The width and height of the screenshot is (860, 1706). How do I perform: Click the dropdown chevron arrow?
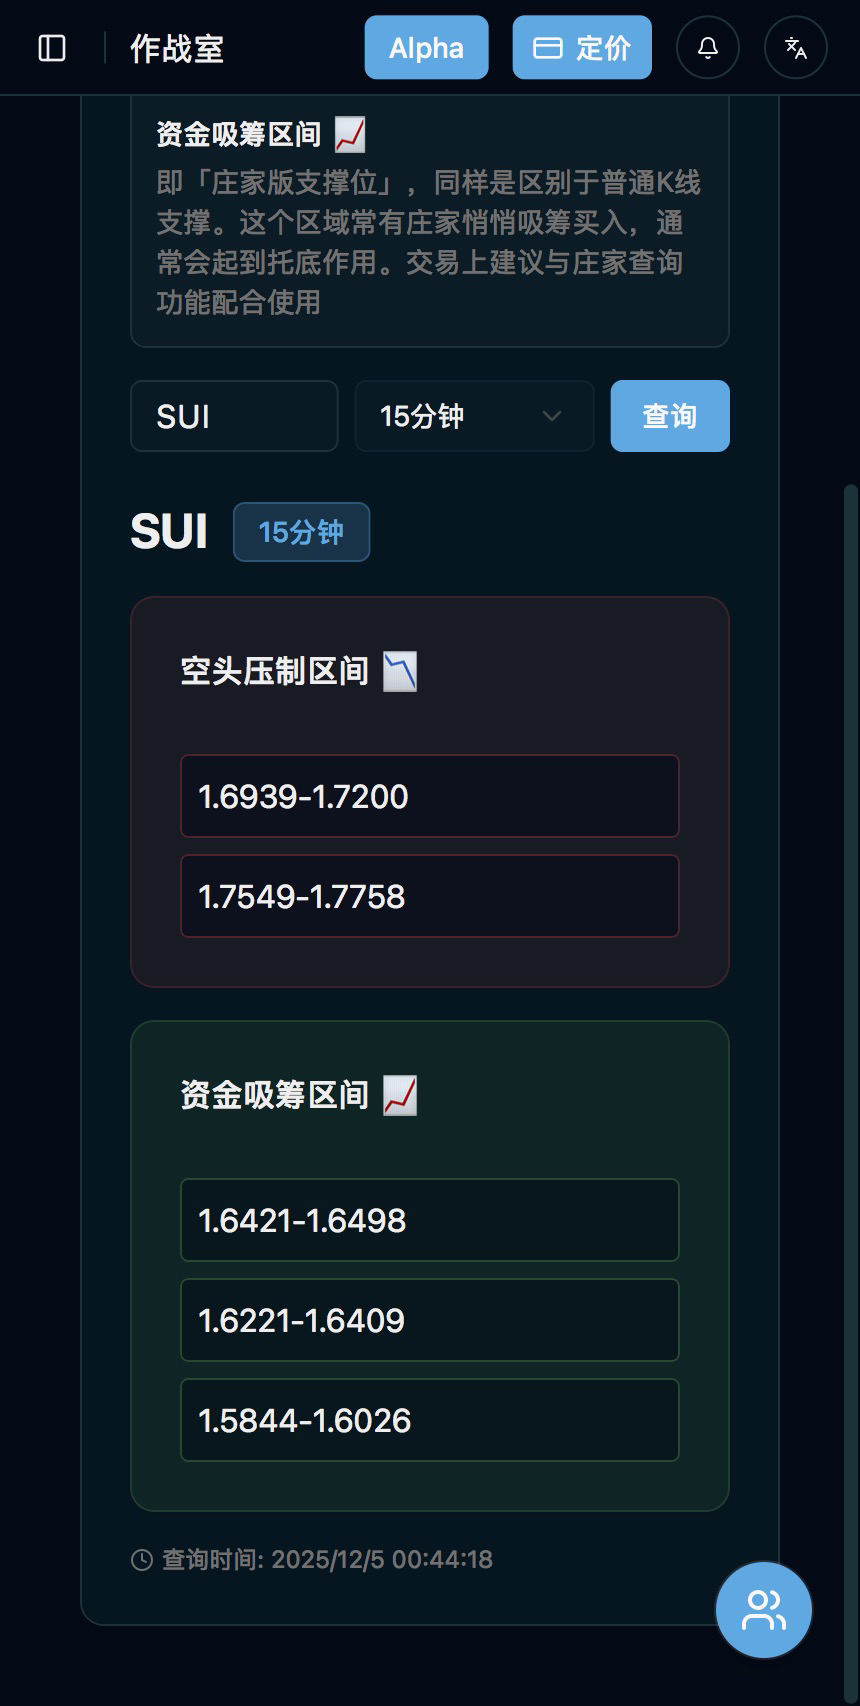(x=551, y=416)
